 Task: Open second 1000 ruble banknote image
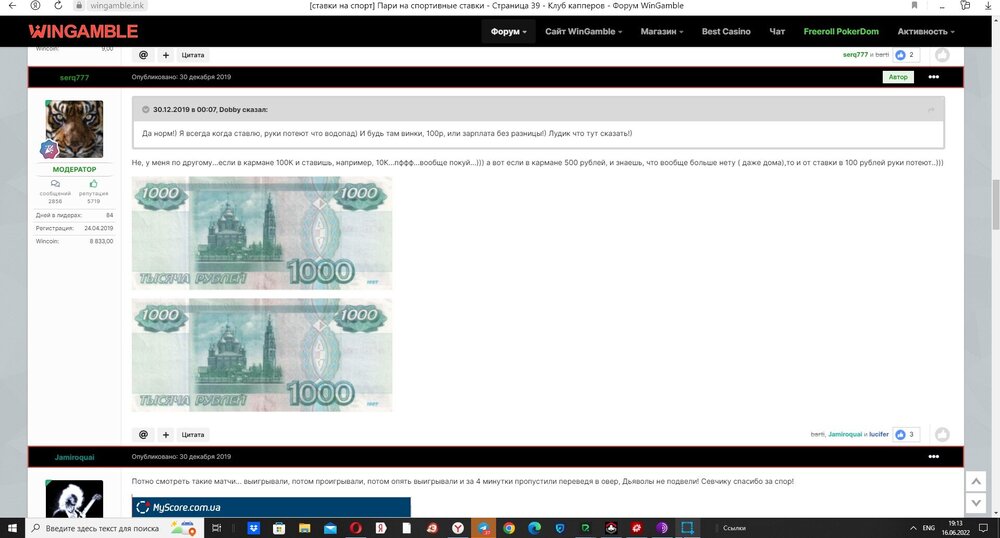point(261,355)
